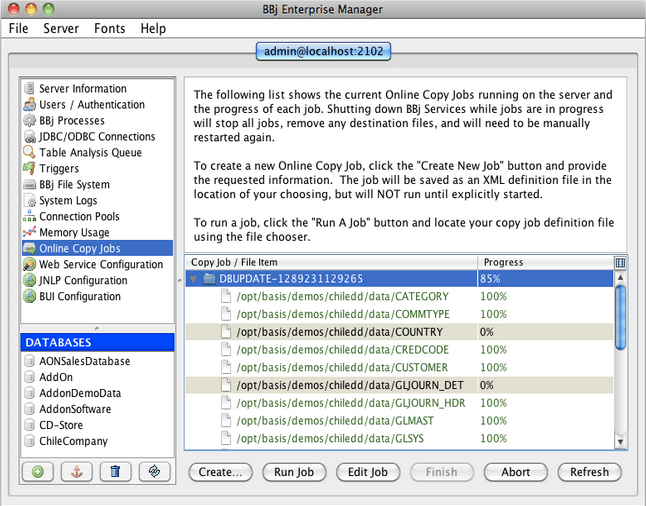Viewport: 646px width, 506px height.
Task: Click the CD-Store database icon
Action: pos(29,425)
